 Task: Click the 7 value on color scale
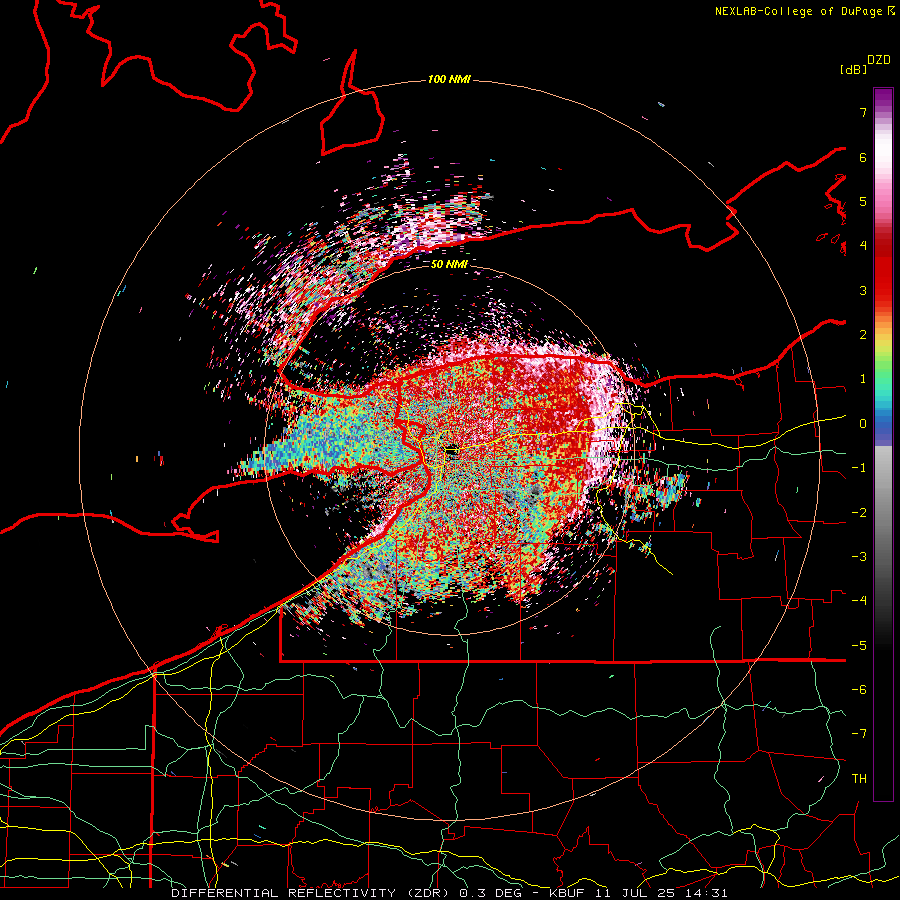click(x=863, y=113)
